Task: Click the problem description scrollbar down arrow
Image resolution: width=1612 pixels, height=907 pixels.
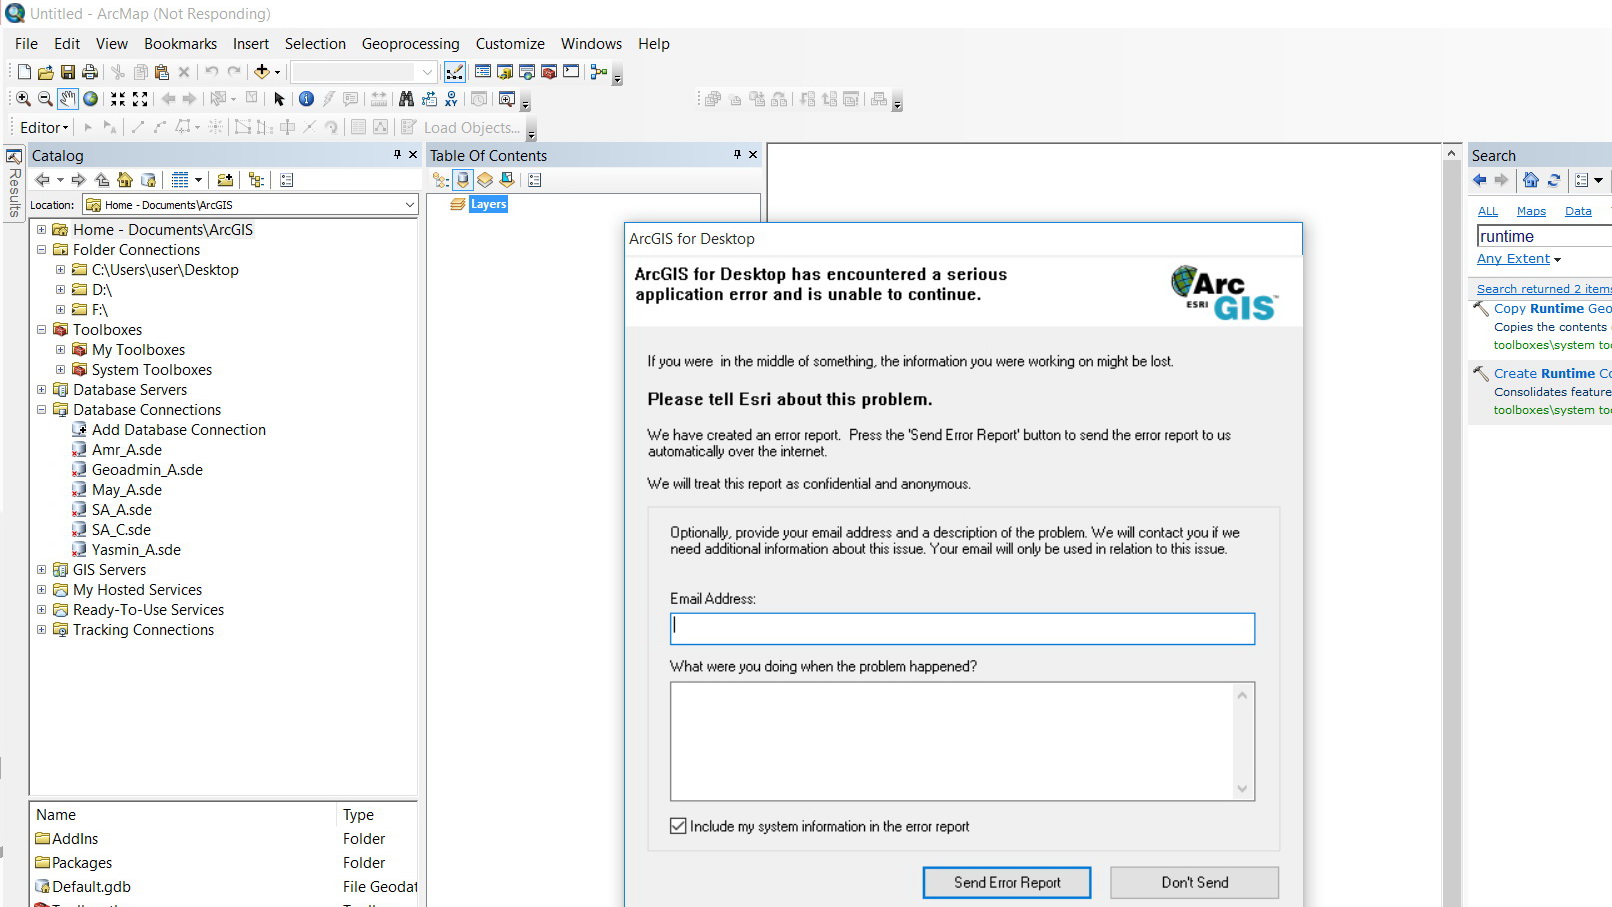Action: click(1242, 788)
